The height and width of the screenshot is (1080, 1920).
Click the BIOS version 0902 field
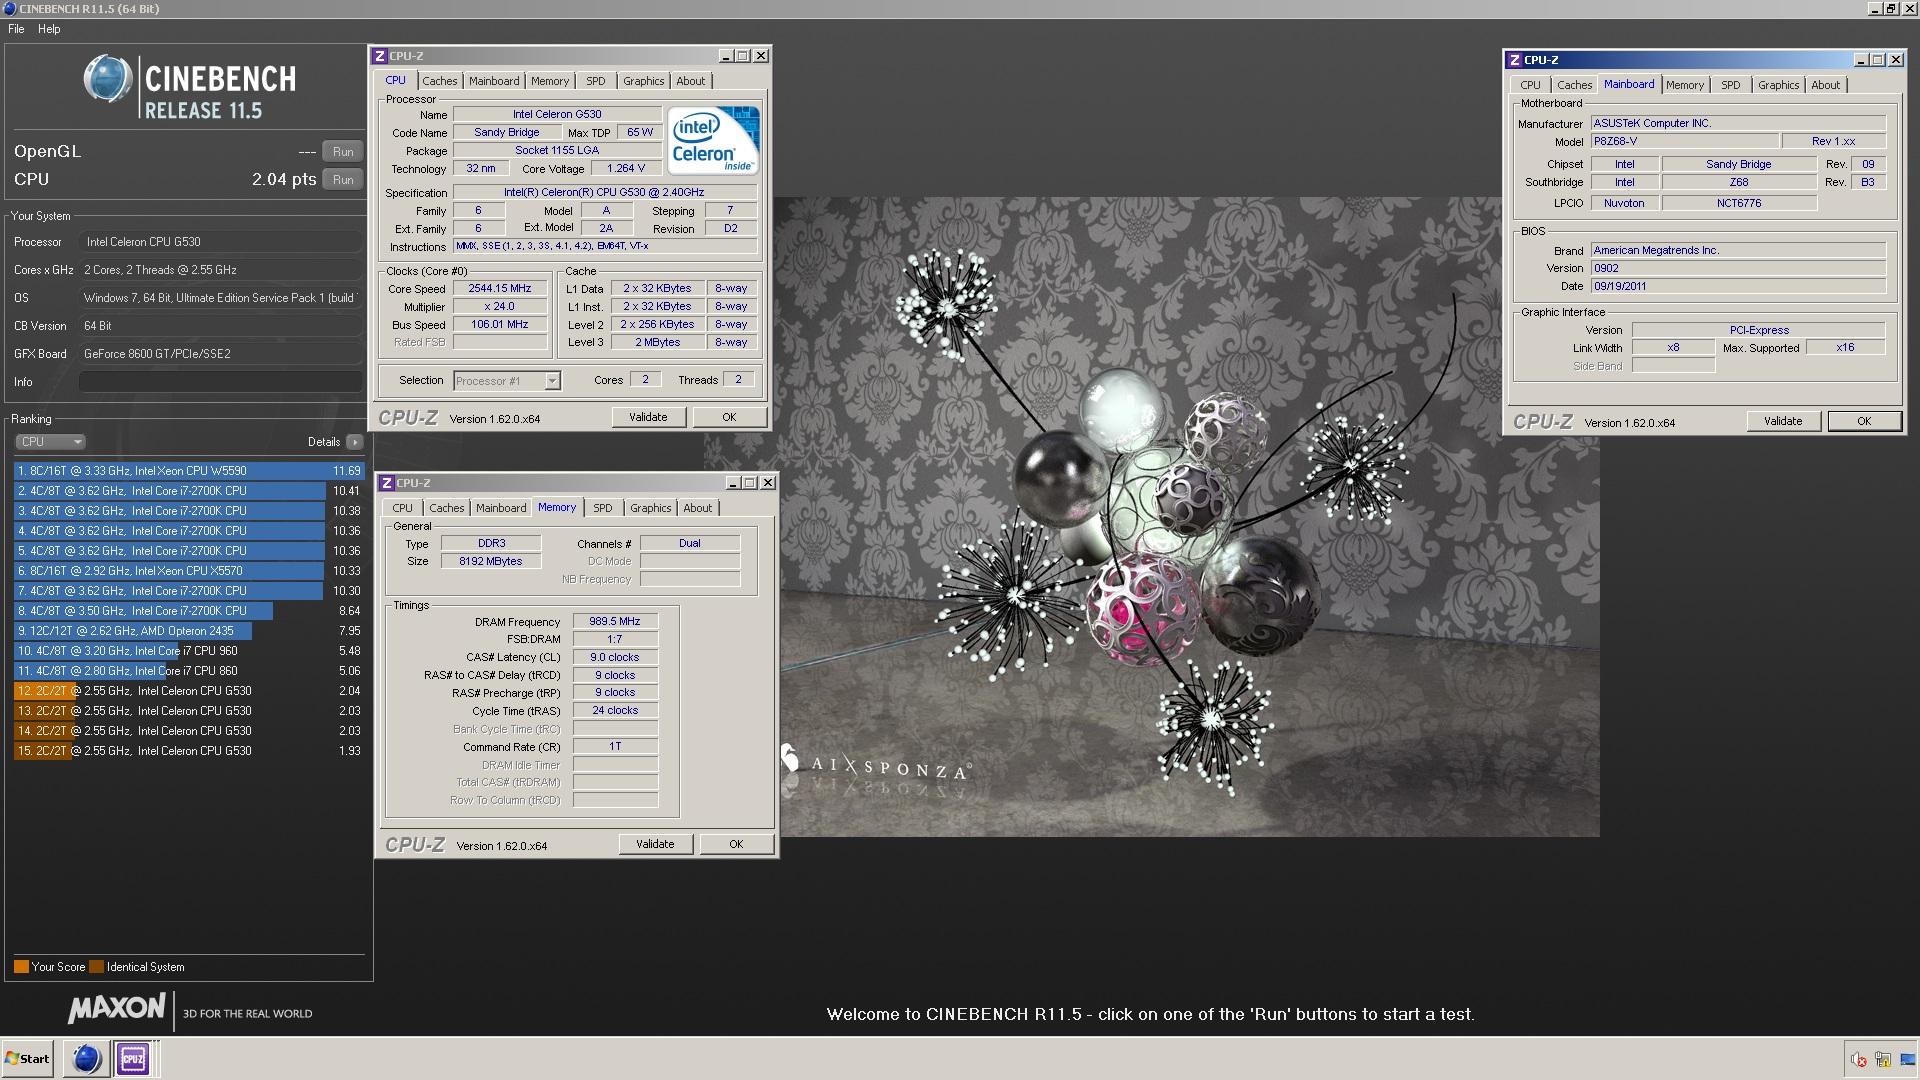coord(1738,268)
